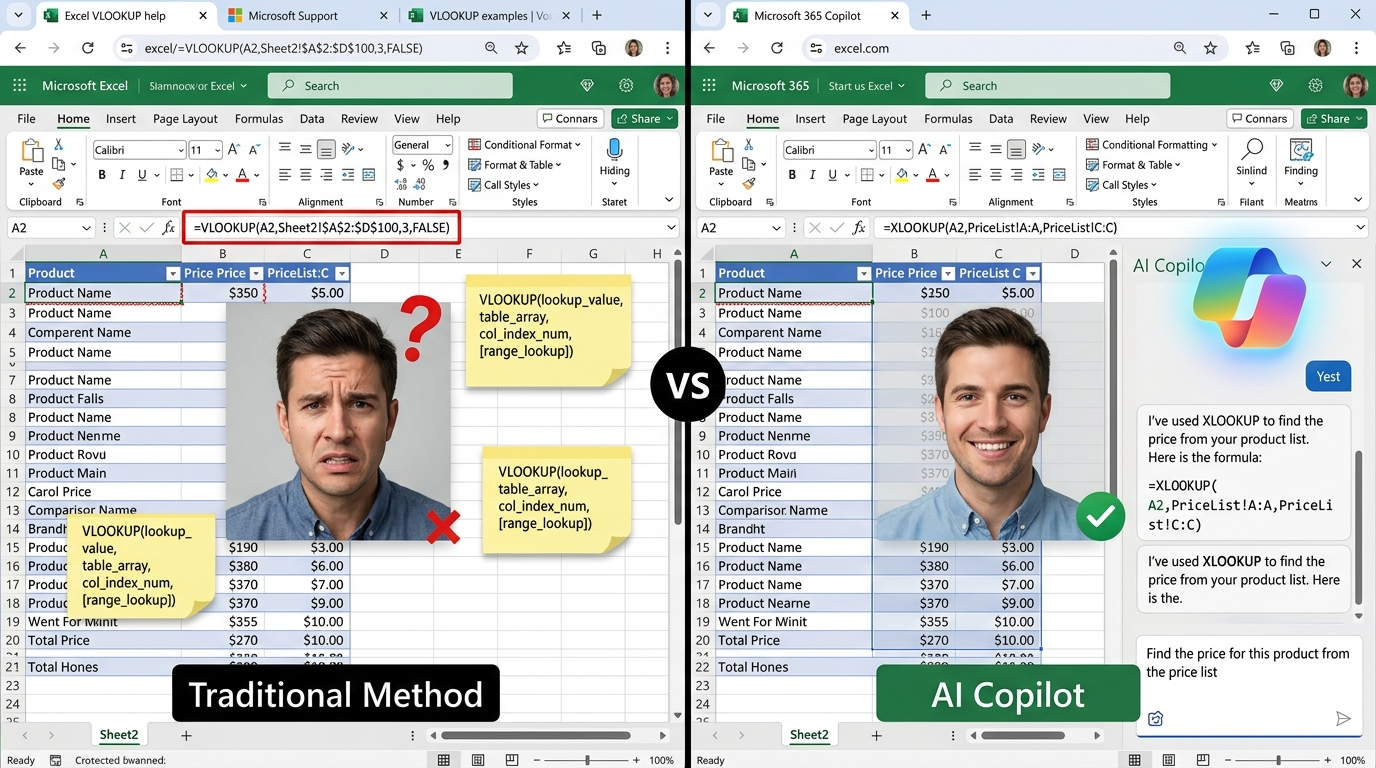Click Accounting dollar format icon in left window
This screenshot has width=1376, height=768.
(400, 165)
